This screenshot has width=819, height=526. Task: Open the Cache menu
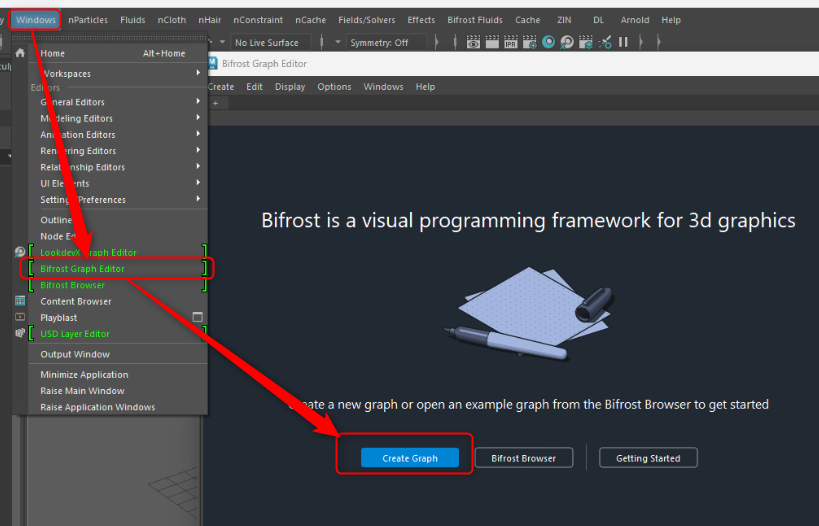pos(528,20)
